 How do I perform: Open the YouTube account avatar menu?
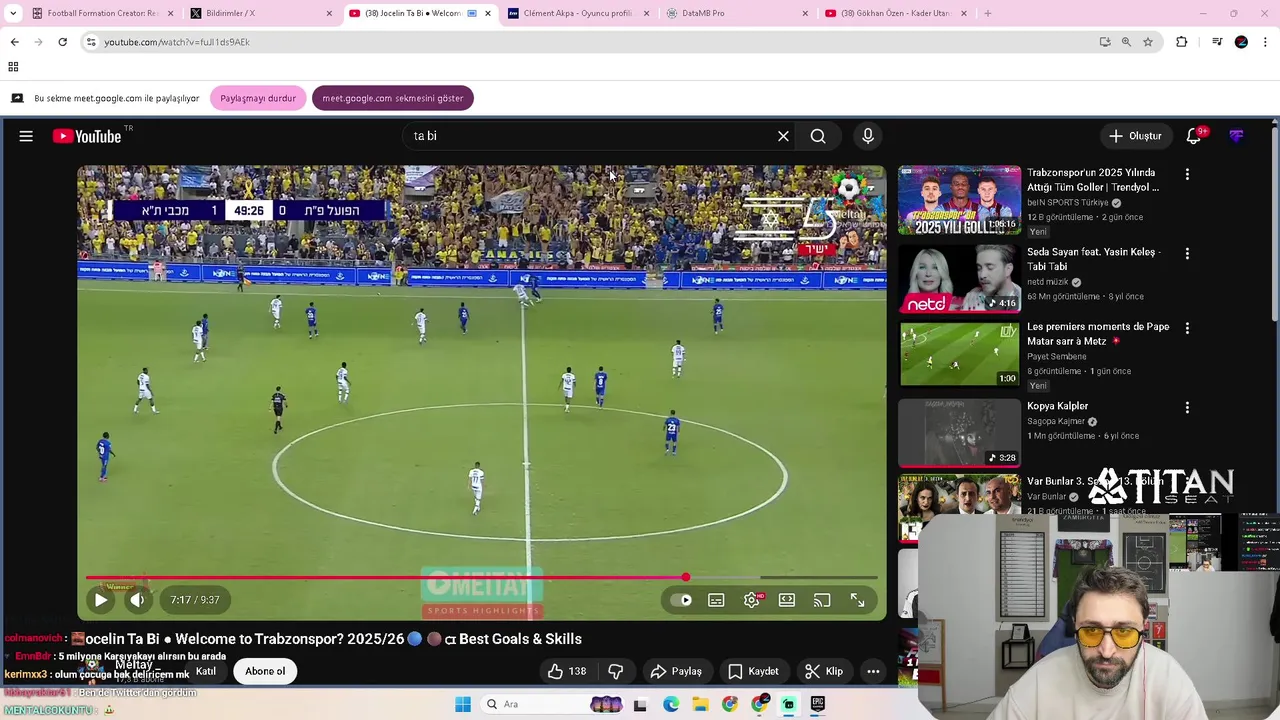click(x=1237, y=136)
